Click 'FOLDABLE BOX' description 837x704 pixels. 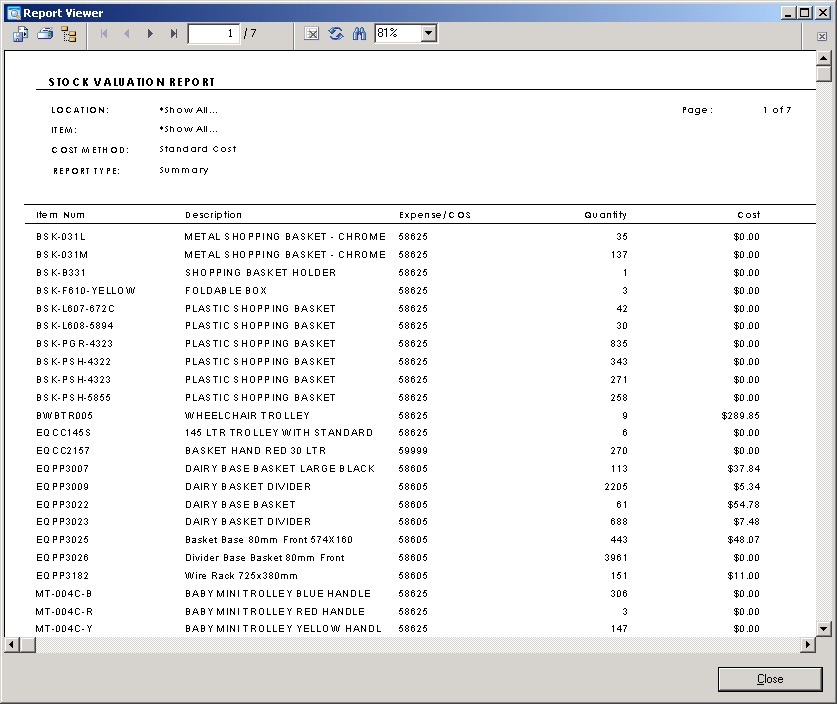226,291
